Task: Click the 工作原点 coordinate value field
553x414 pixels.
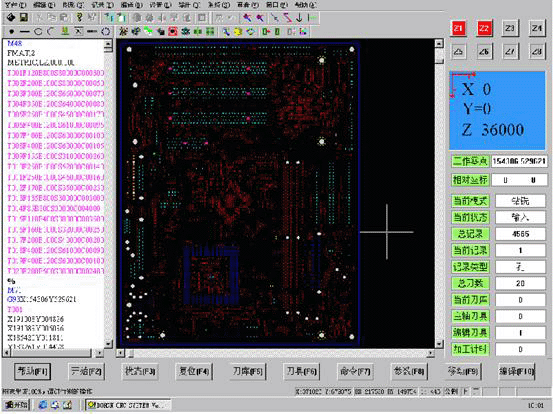Action: tap(519, 161)
